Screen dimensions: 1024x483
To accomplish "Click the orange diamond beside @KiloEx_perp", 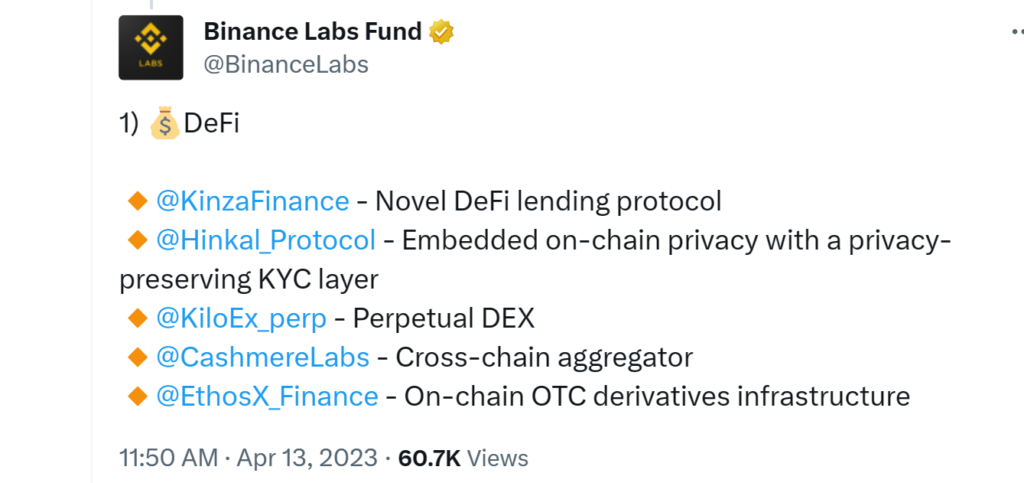I will pos(137,319).
